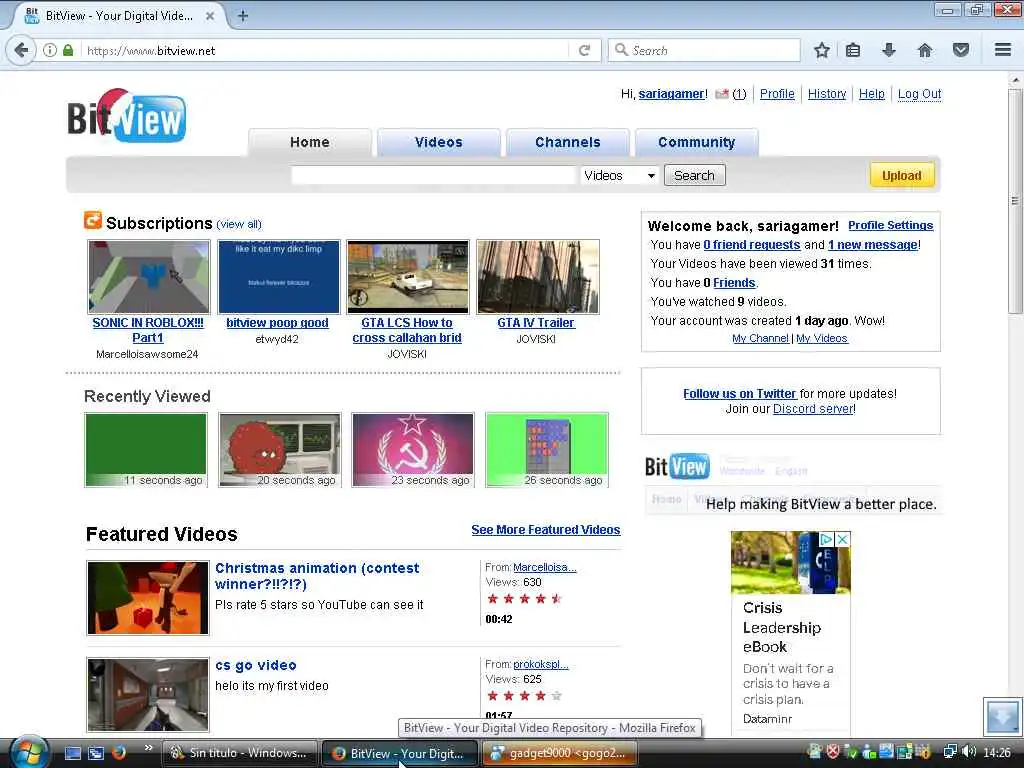
Task: Click the green padlock security icon
Action: point(68,50)
